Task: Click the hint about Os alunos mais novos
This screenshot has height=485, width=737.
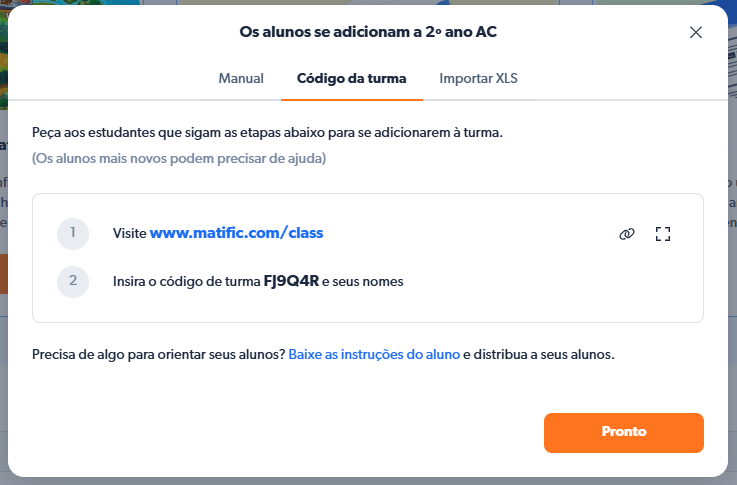Action: point(179,158)
